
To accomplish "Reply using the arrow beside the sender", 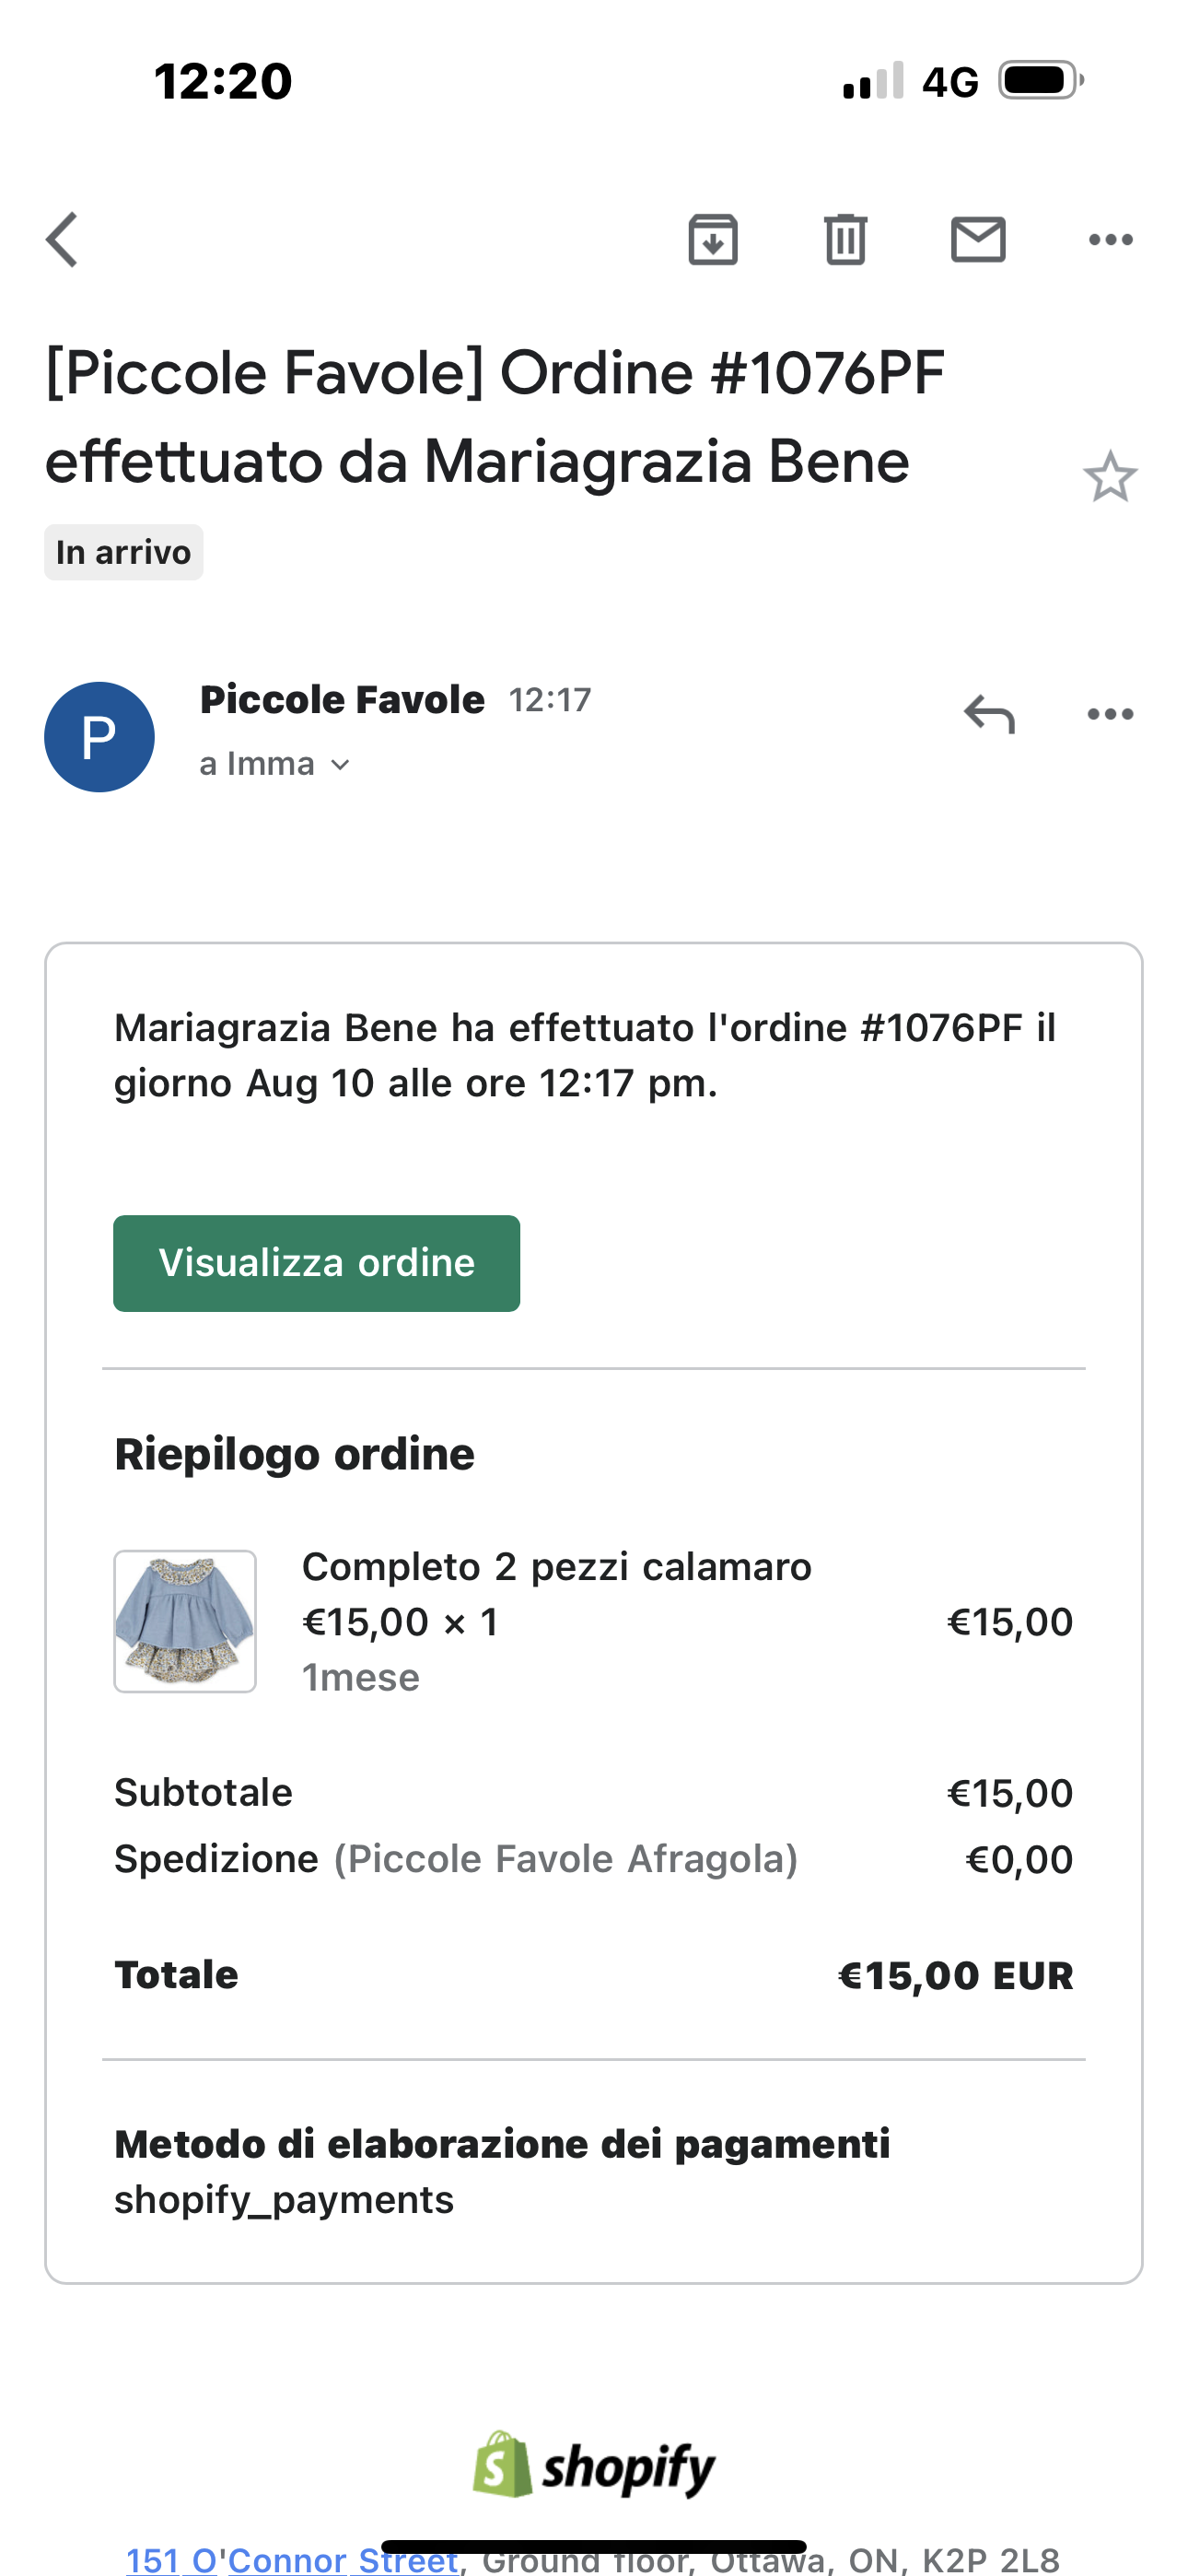I will click(x=989, y=714).
